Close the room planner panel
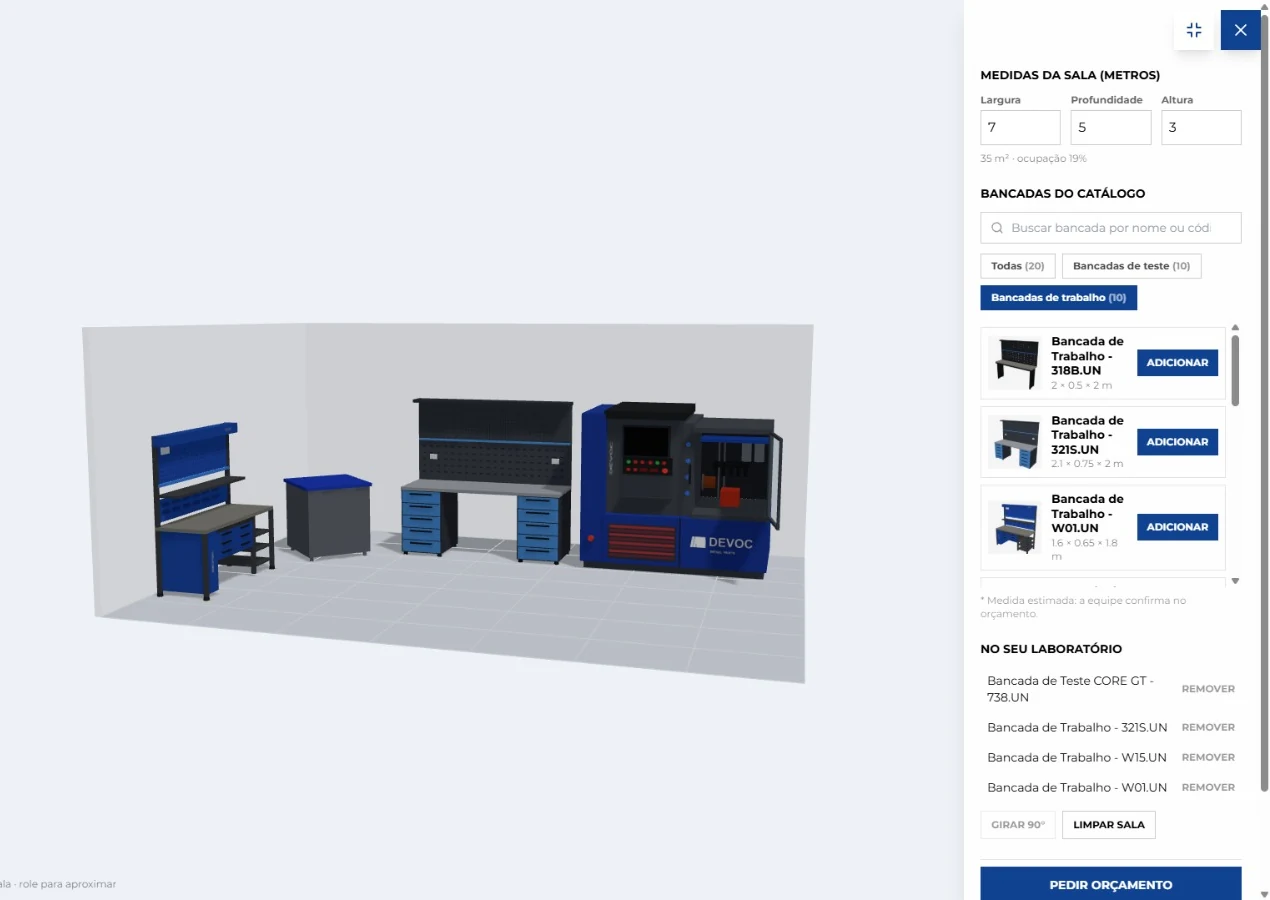 click(1241, 30)
